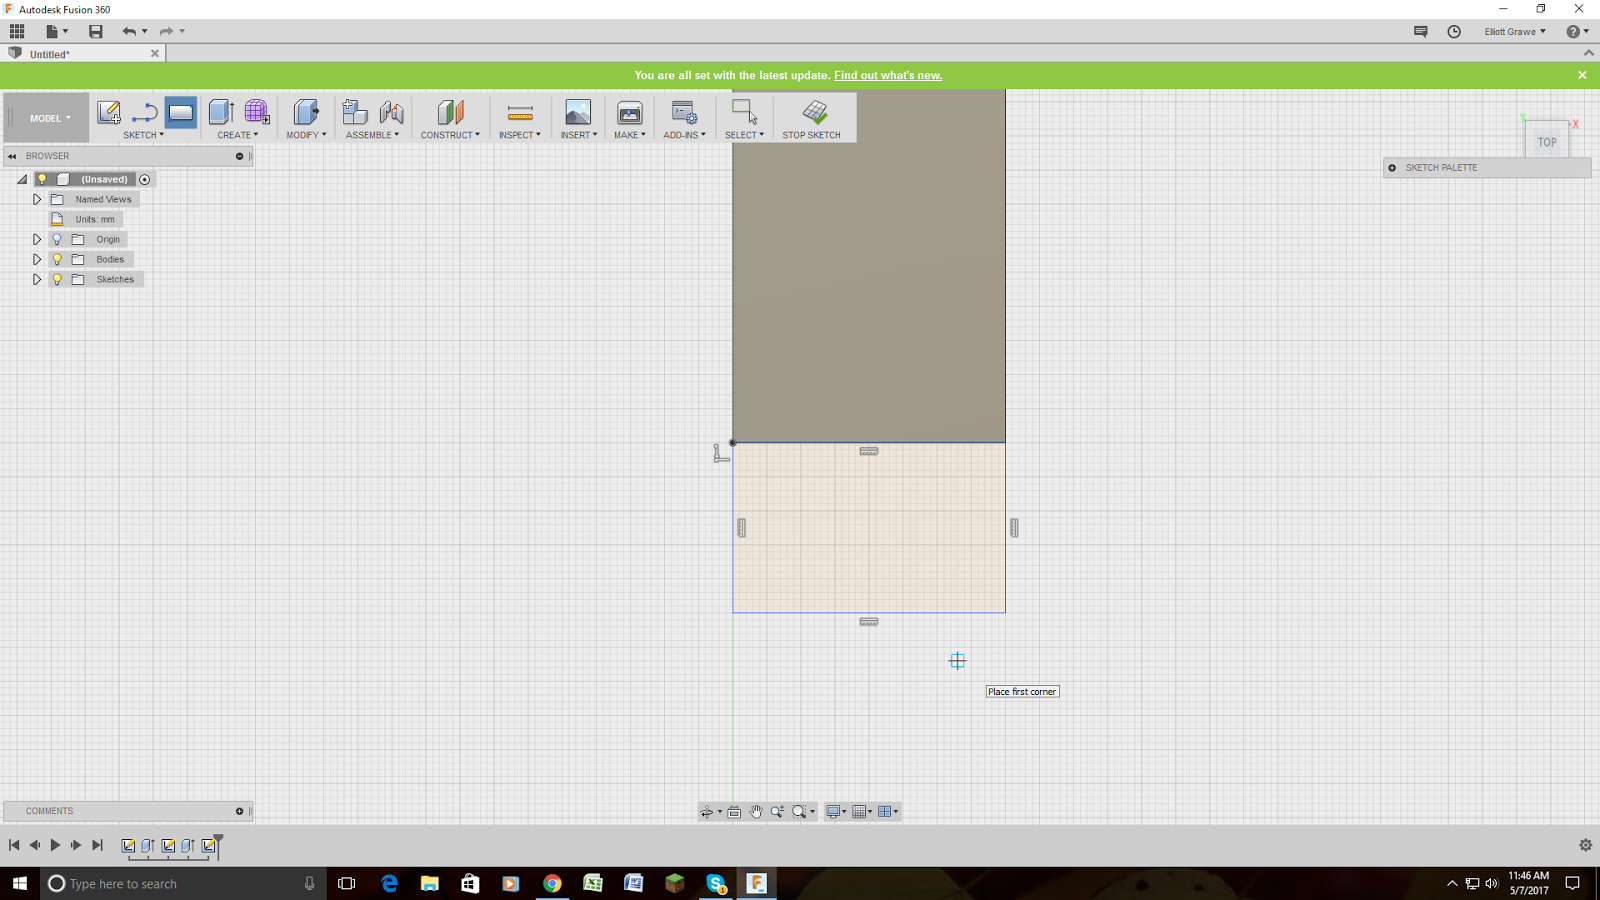Open the job status clock icon
Image resolution: width=1600 pixels, height=900 pixels.
(1454, 31)
